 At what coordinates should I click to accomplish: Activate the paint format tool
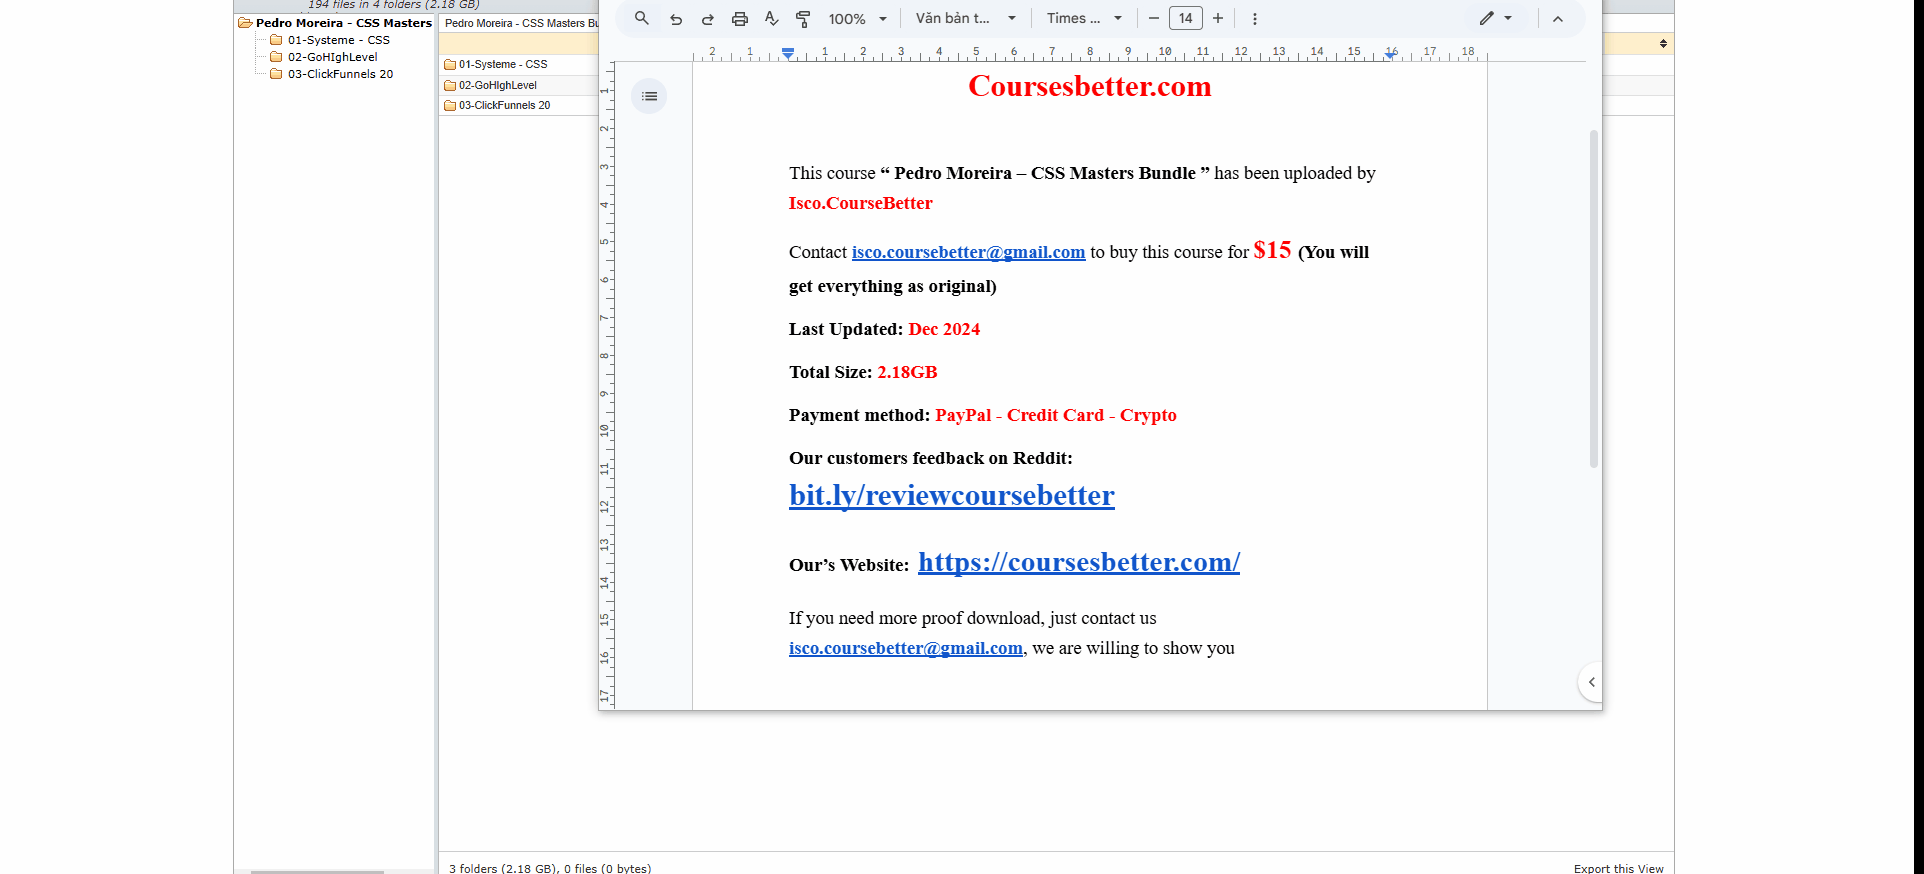pos(803,19)
